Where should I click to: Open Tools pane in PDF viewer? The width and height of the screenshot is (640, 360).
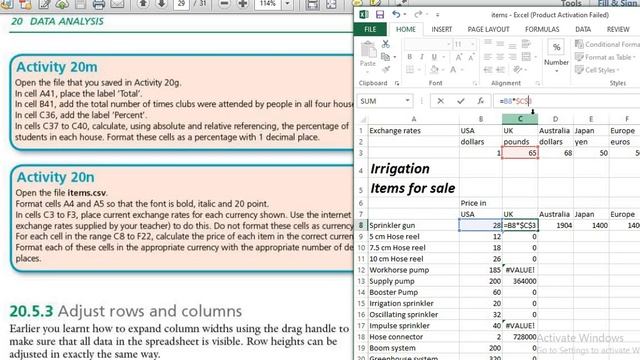coord(571,4)
